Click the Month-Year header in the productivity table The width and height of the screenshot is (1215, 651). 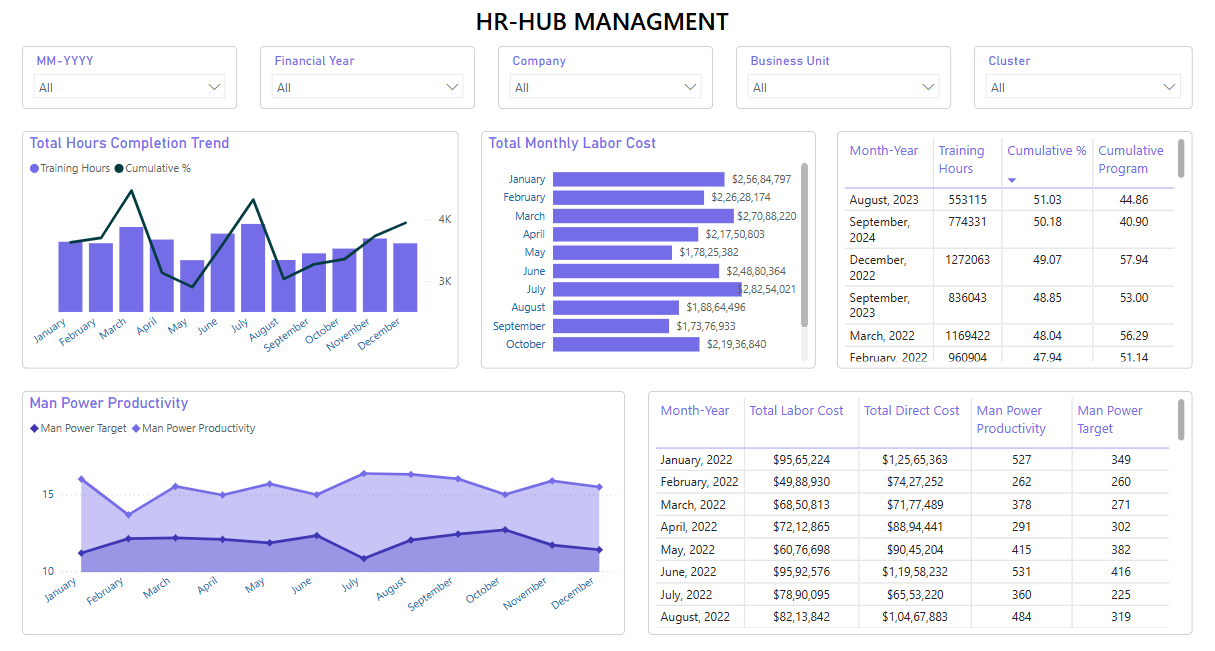(697, 410)
